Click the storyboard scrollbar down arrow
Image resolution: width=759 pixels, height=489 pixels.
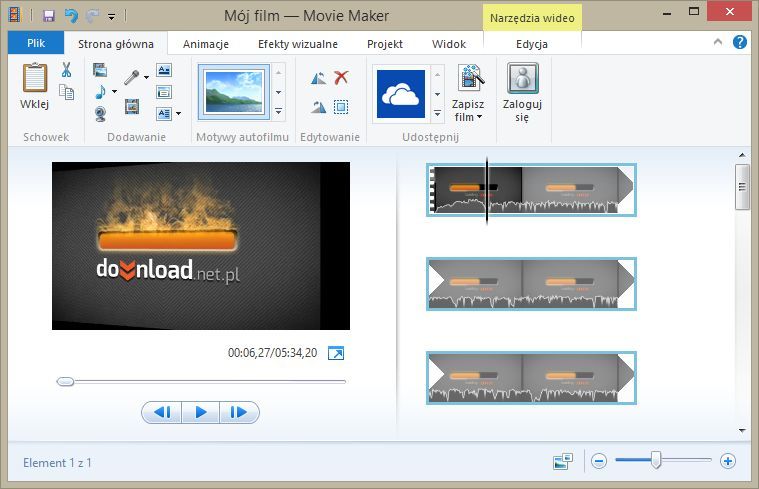(x=742, y=430)
